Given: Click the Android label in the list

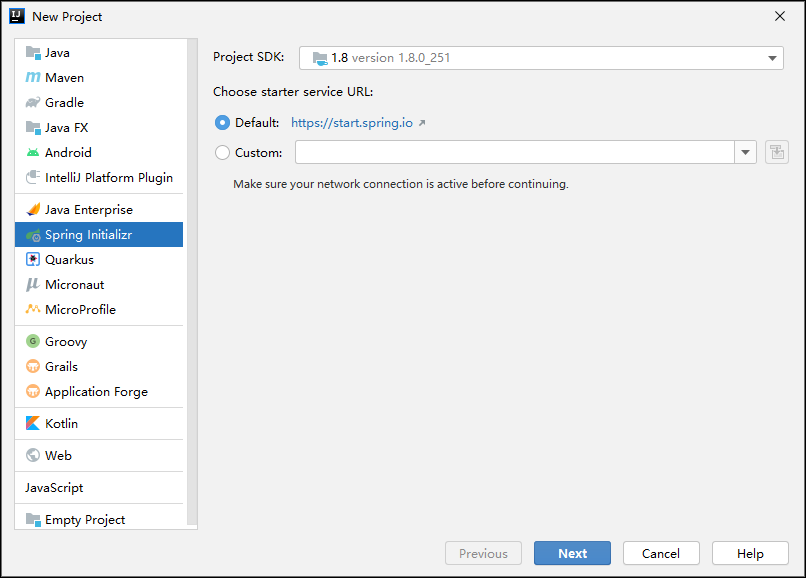Looking at the screenshot, I should (68, 153).
